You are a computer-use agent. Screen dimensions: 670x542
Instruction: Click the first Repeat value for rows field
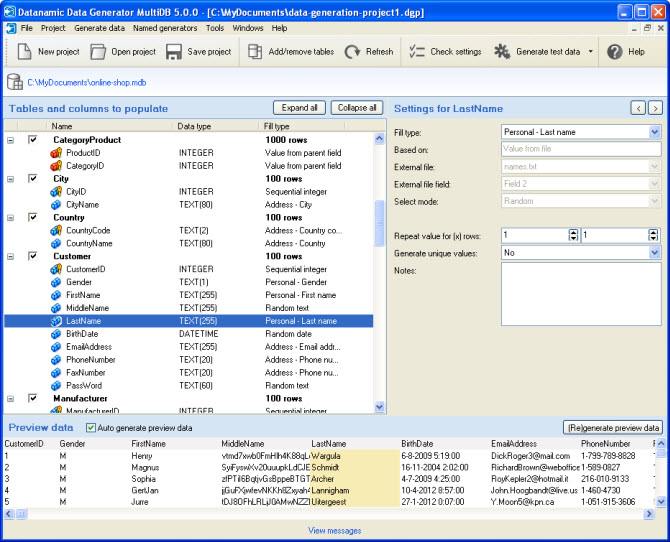tap(536, 235)
